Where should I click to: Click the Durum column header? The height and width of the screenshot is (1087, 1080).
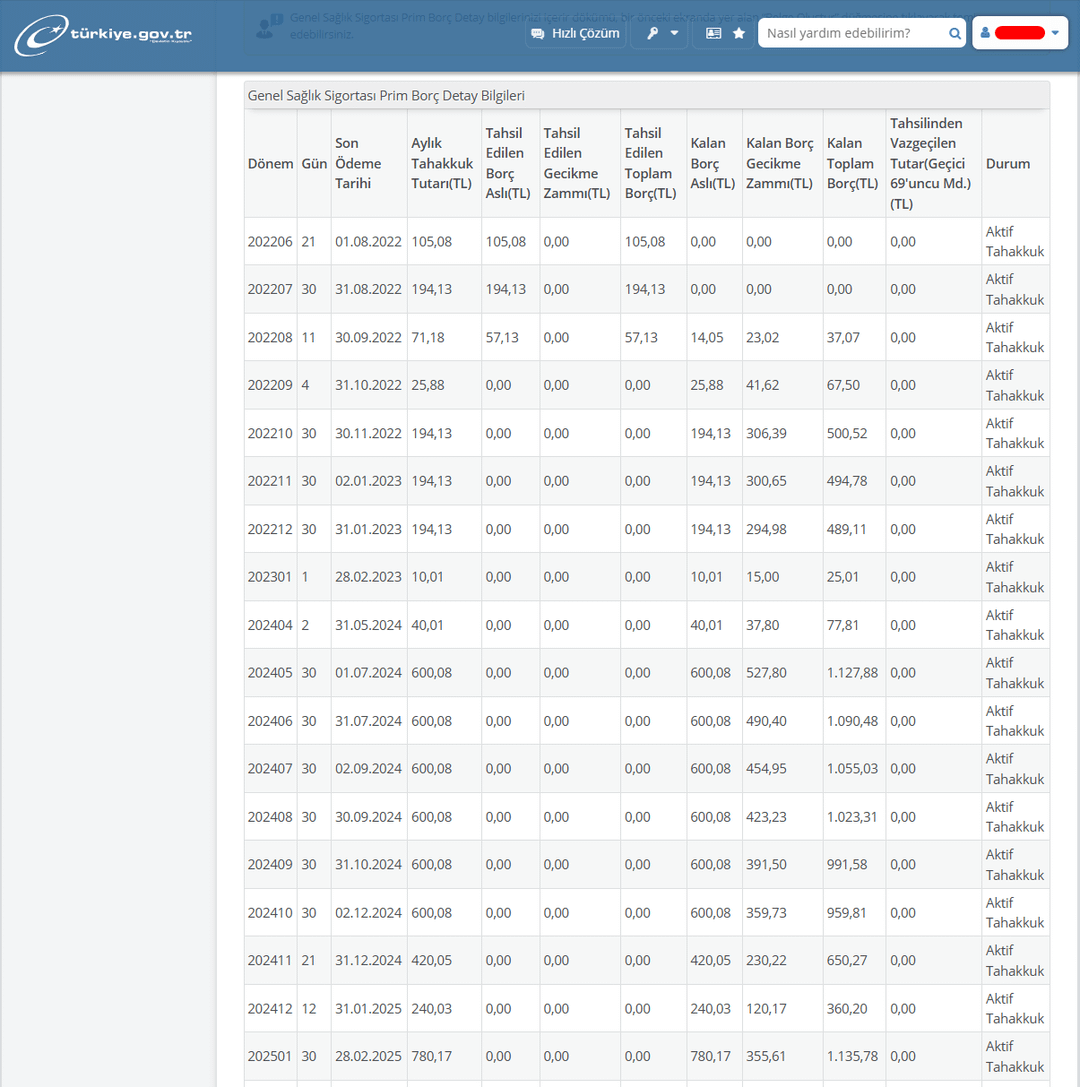(1007, 164)
